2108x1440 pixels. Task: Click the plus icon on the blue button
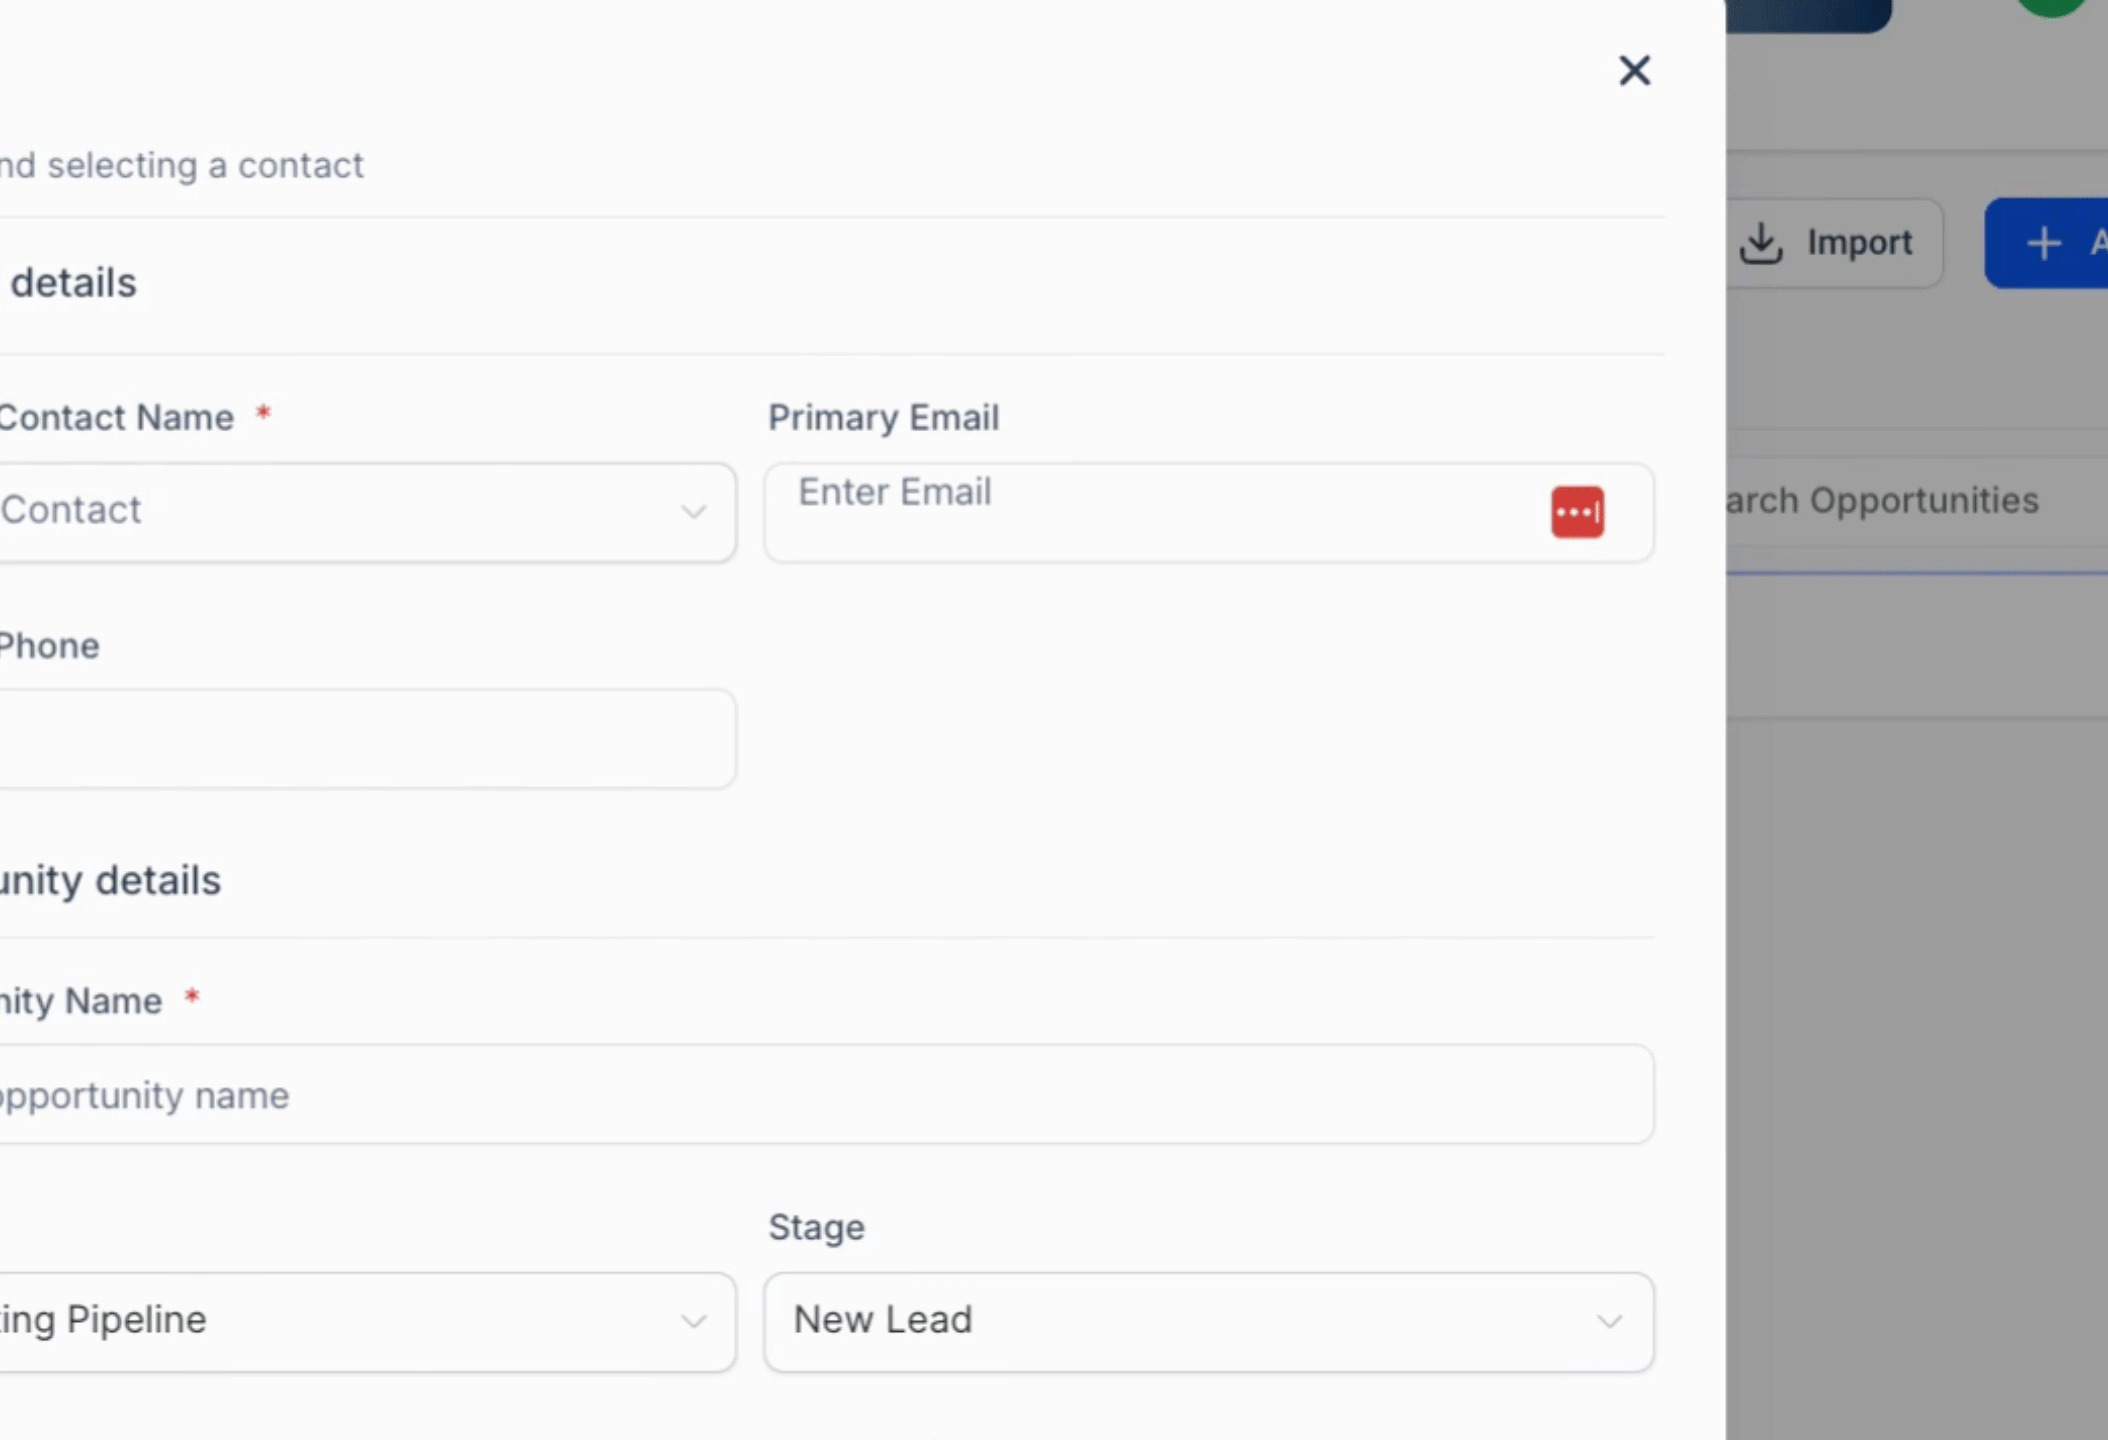2043,243
